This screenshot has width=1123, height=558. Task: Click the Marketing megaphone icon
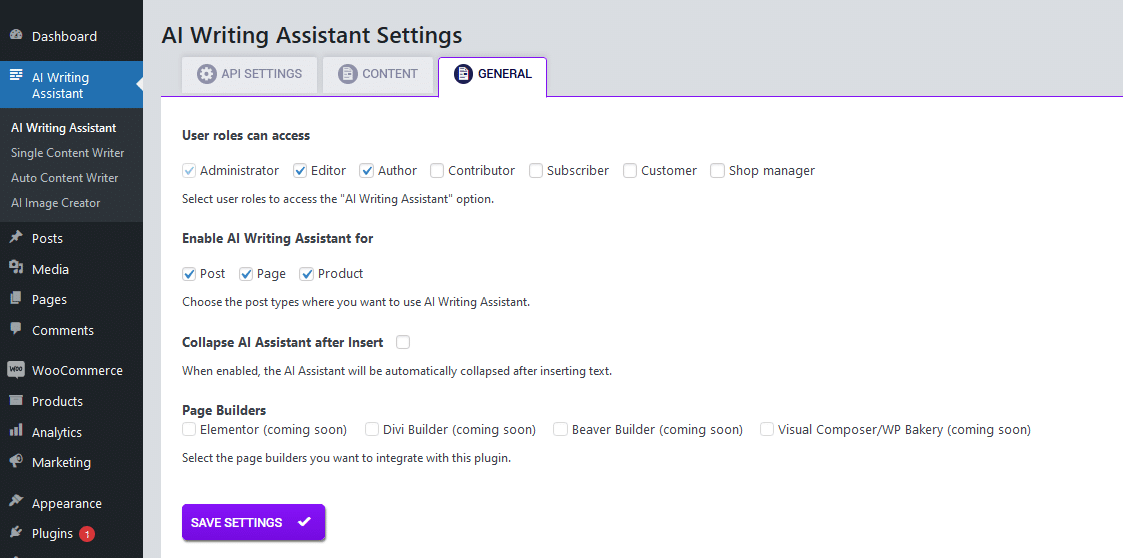pyautogui.click(x=16, y=462)
